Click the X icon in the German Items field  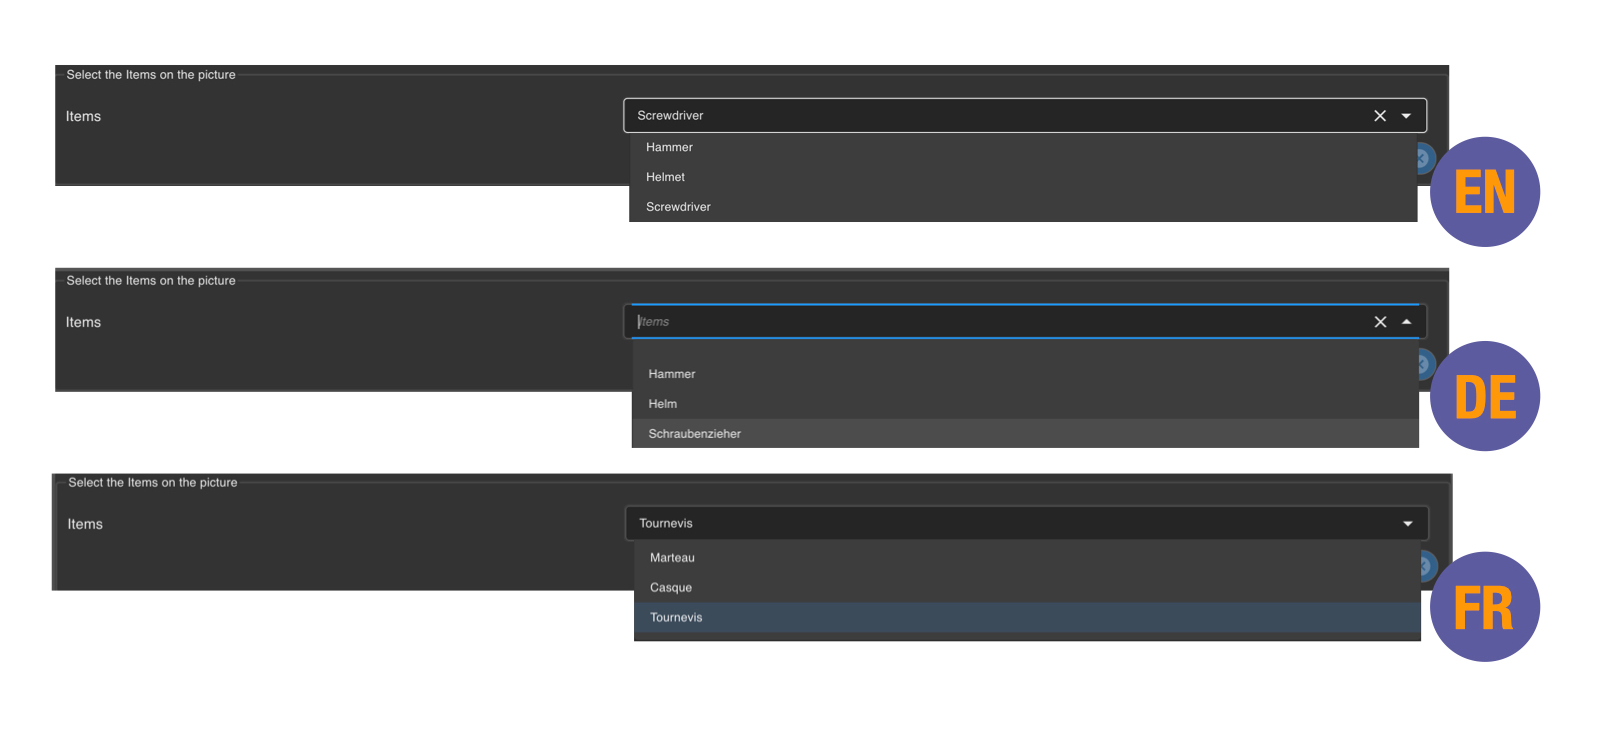click(1379, 322)
